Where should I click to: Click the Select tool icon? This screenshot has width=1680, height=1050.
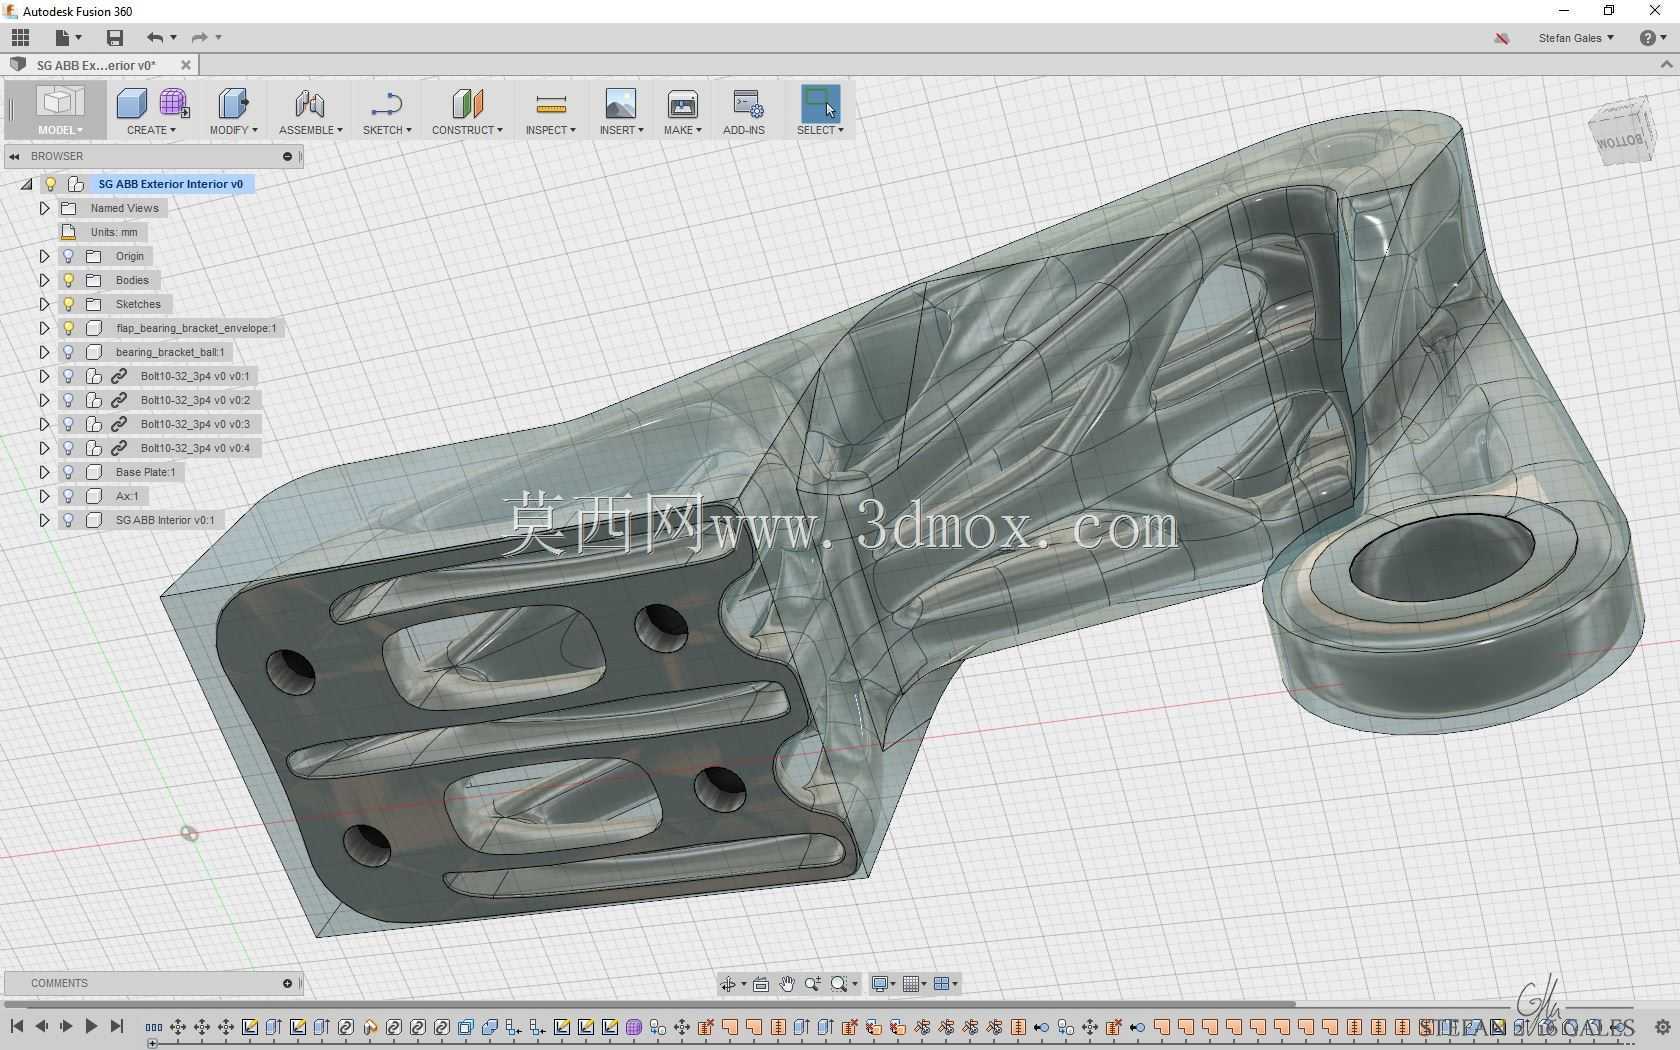coord(820,103)
